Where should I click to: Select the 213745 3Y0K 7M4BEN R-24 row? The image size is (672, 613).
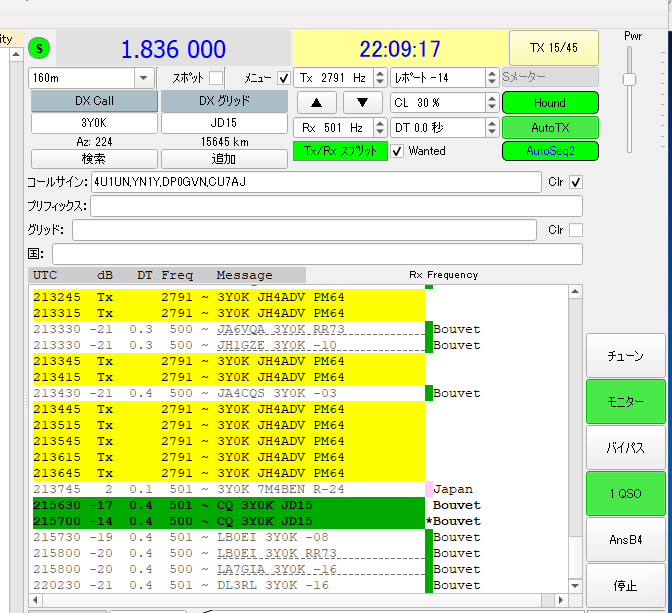coord(229,489)
